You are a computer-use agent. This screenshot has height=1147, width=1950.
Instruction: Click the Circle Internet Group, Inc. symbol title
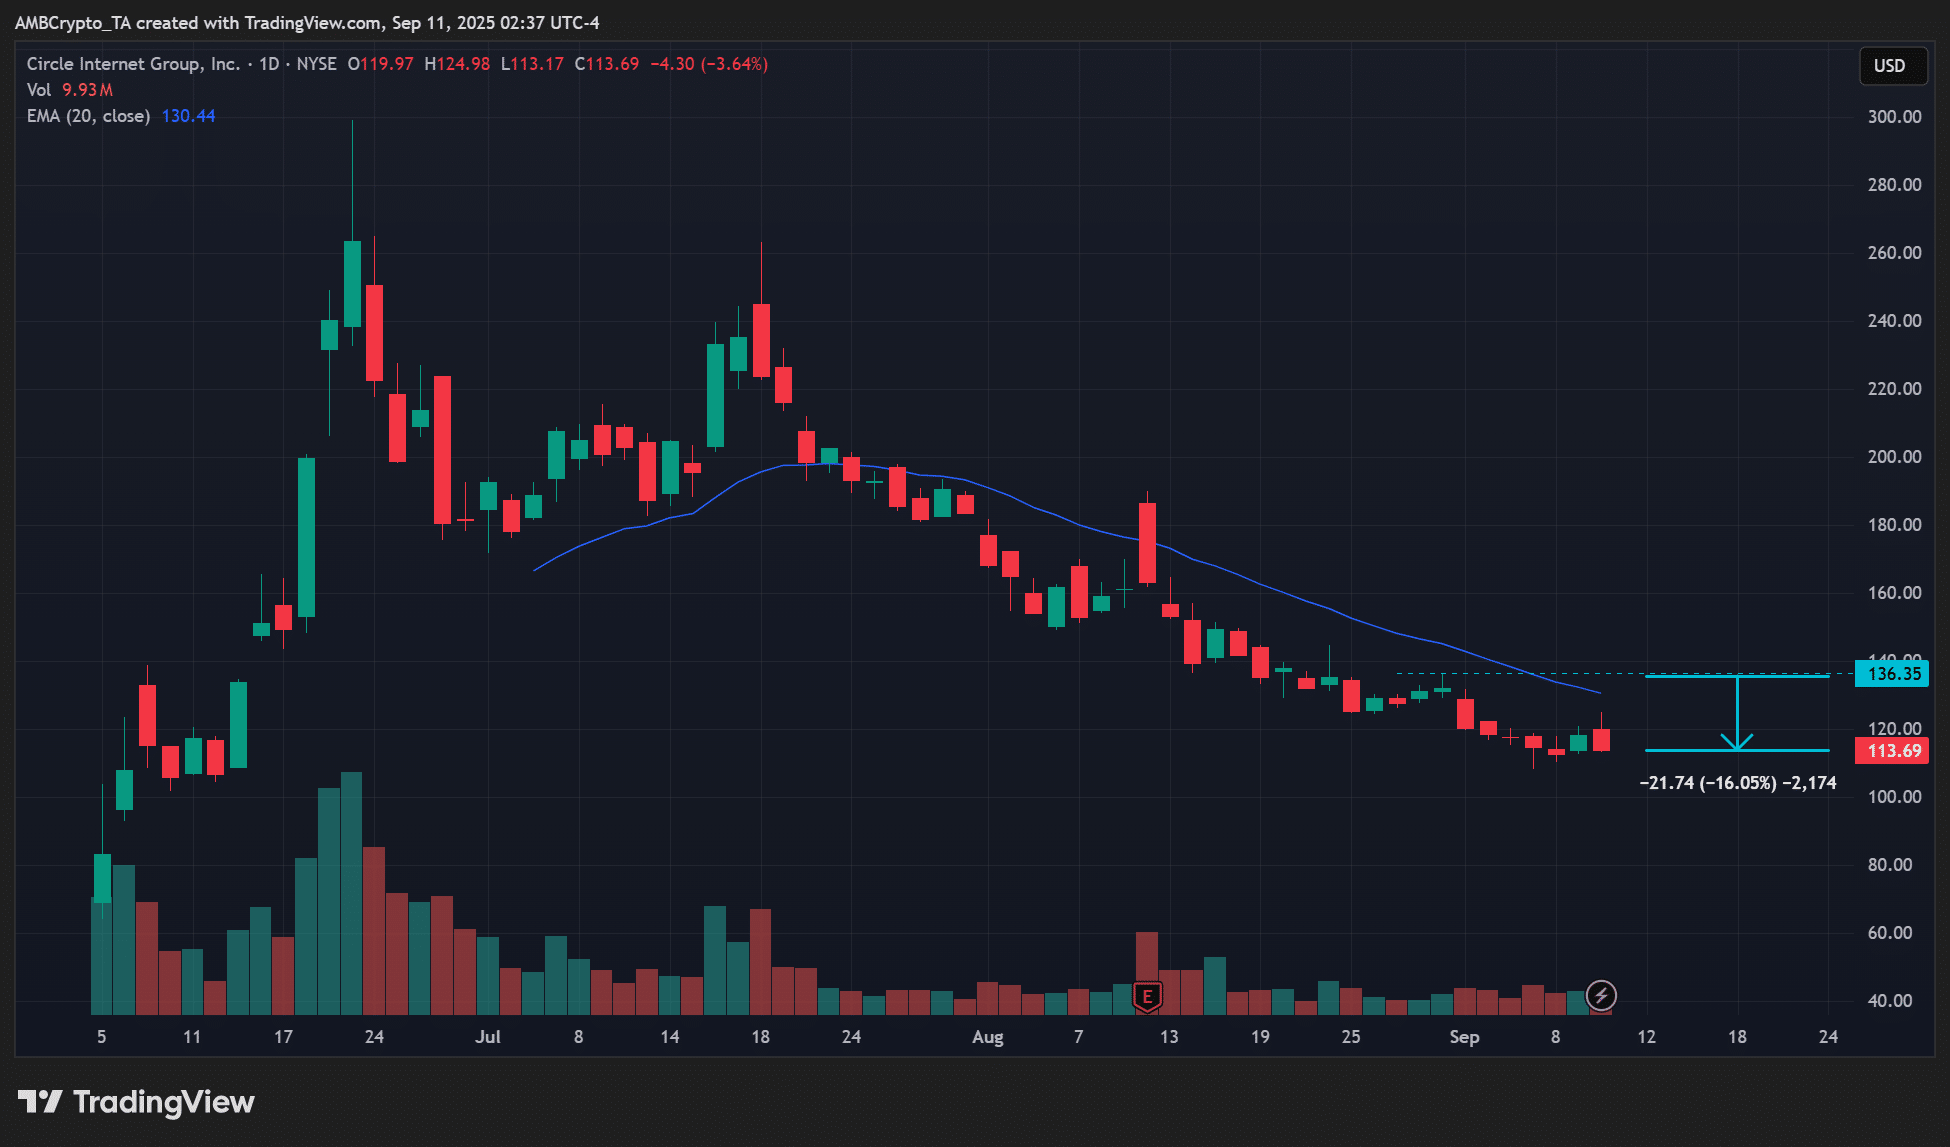(x=132, y=64)
